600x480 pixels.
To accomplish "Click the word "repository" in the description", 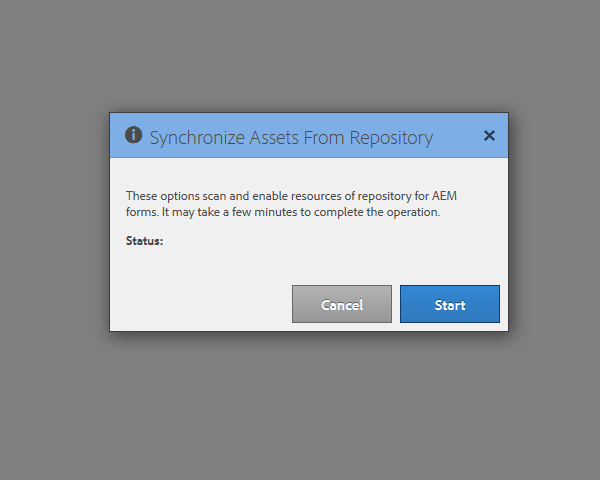I will tap(384, 196).
